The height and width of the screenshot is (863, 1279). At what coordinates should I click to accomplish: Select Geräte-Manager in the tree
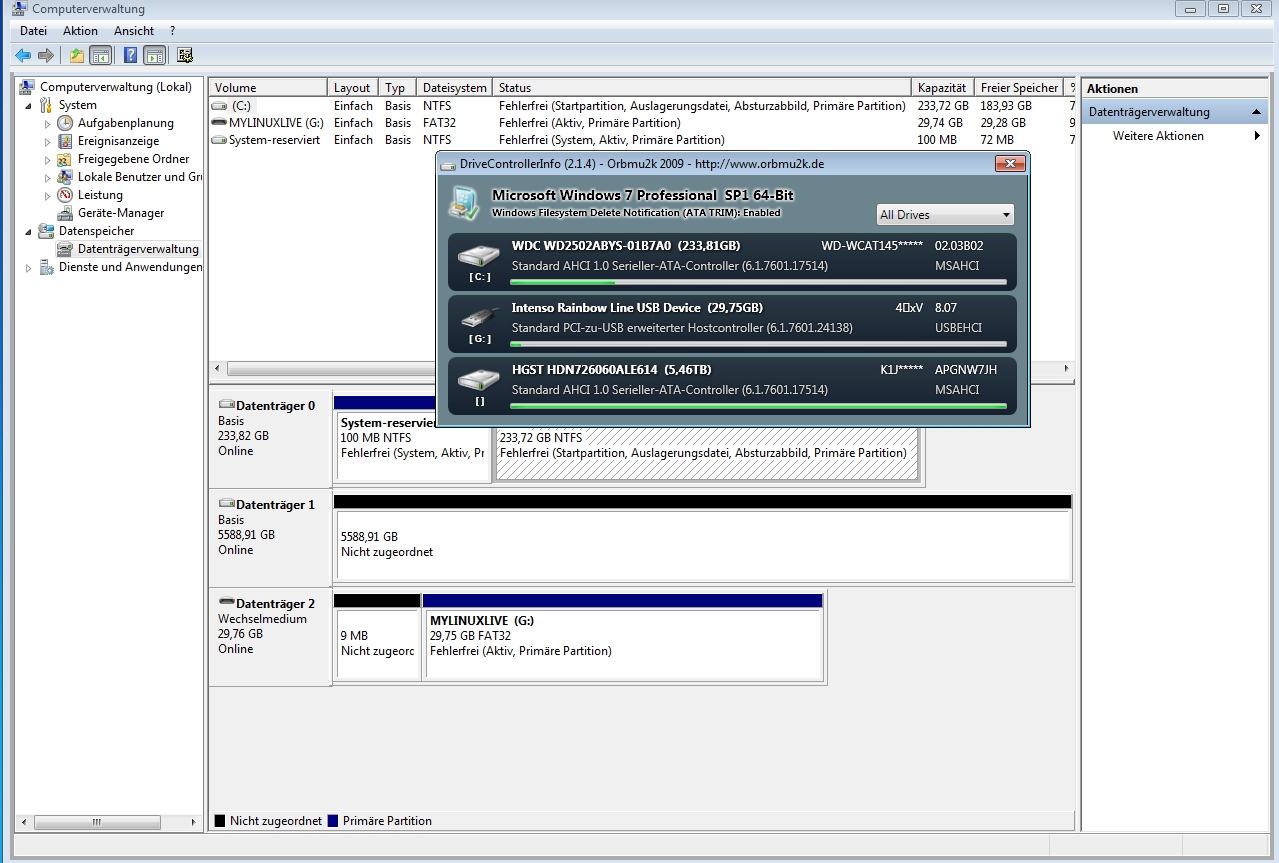click(x=120, y=213)
